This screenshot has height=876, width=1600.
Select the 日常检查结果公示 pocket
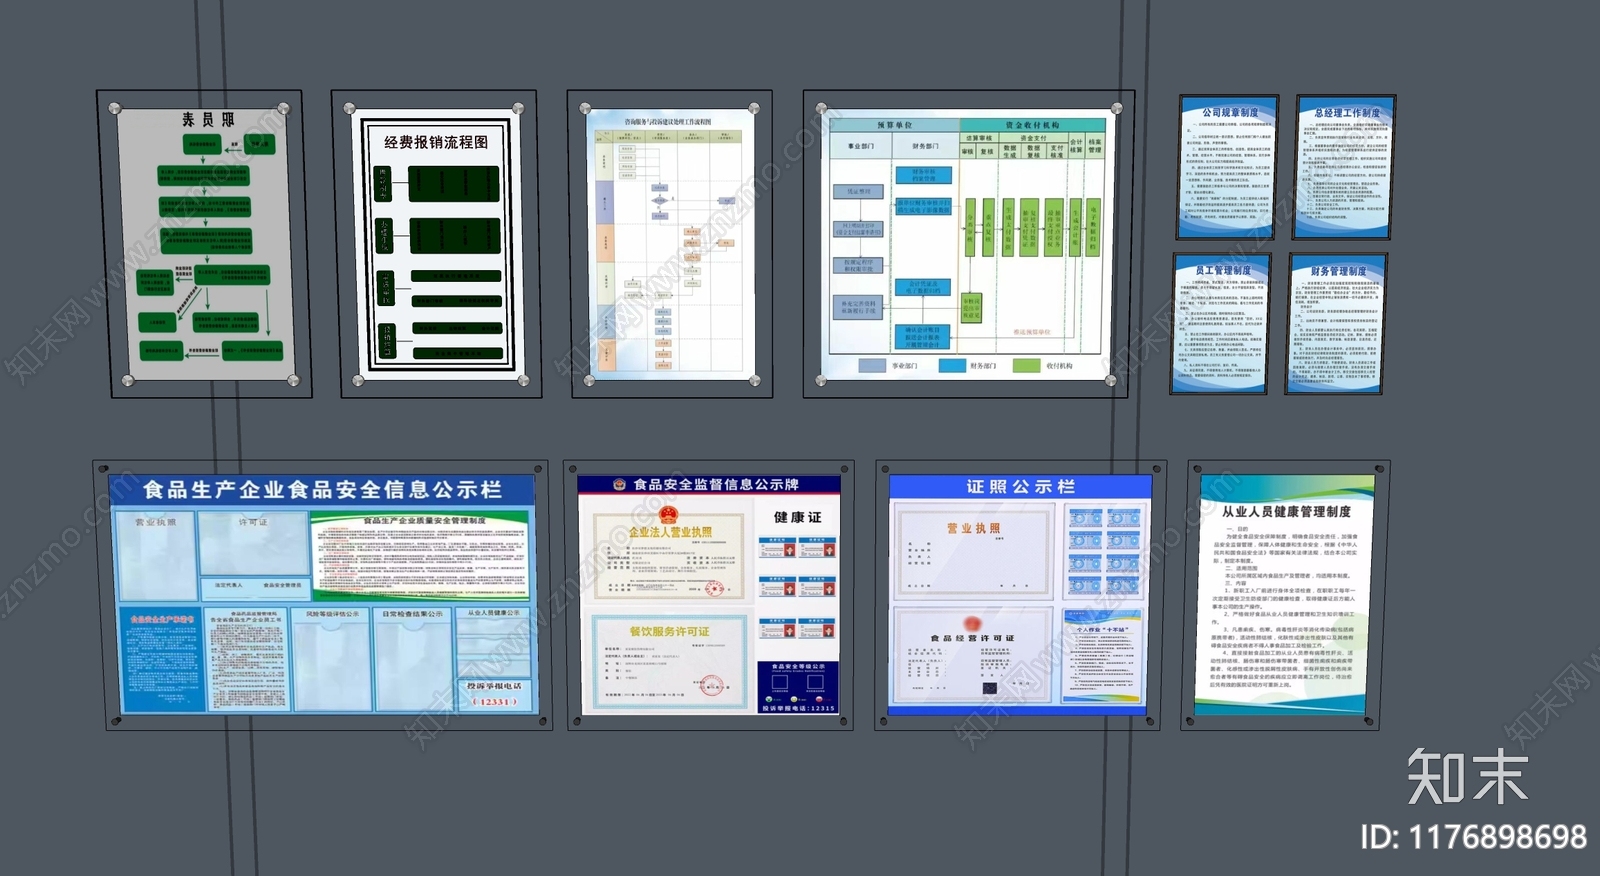click(412, 659)
